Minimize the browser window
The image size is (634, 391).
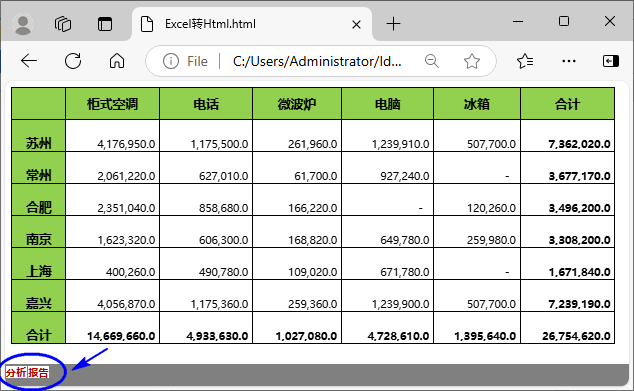[x=518, y=21]
